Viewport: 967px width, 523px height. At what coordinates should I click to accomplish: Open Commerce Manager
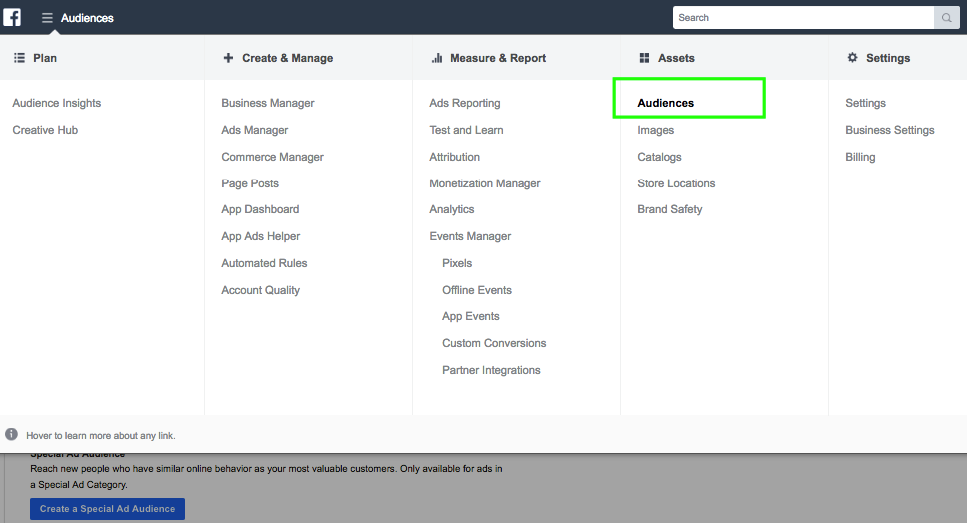273,157
